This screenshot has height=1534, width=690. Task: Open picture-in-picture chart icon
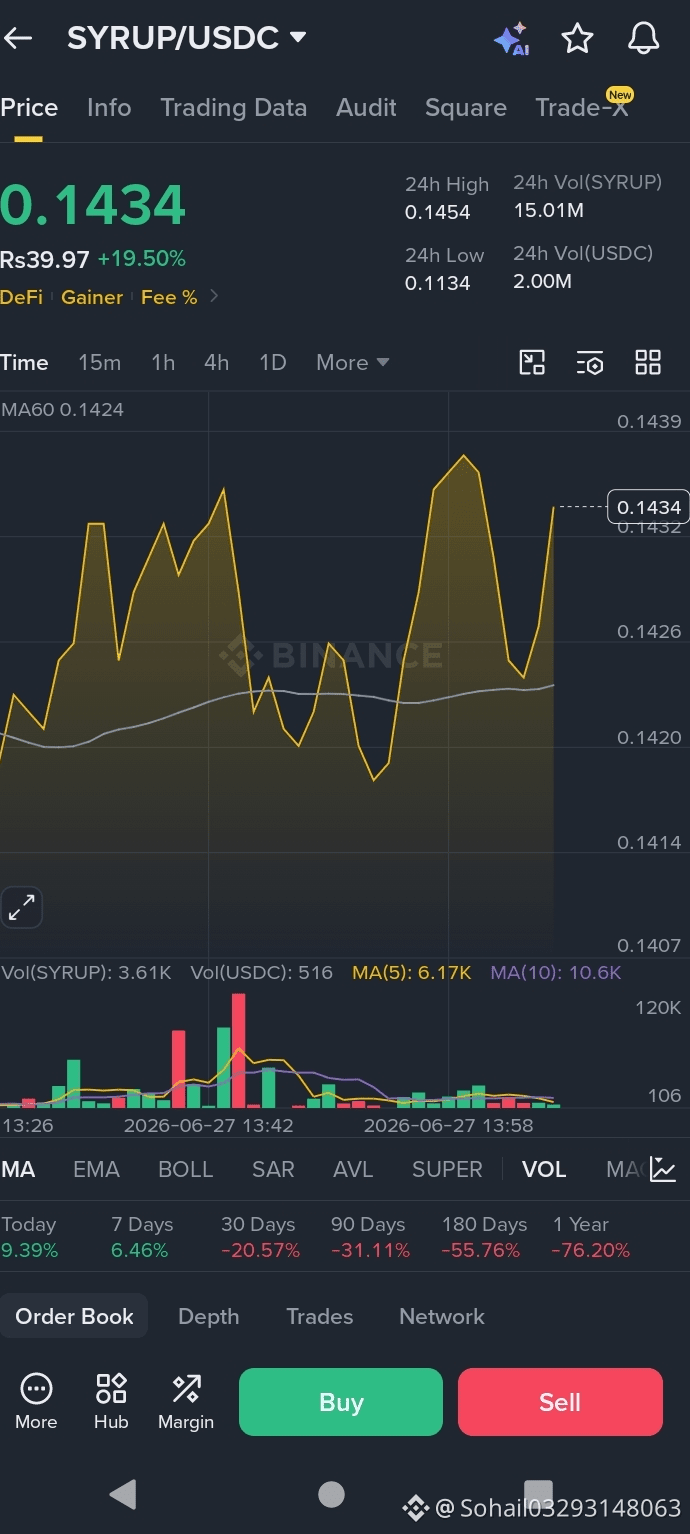[x=532, y=362]
